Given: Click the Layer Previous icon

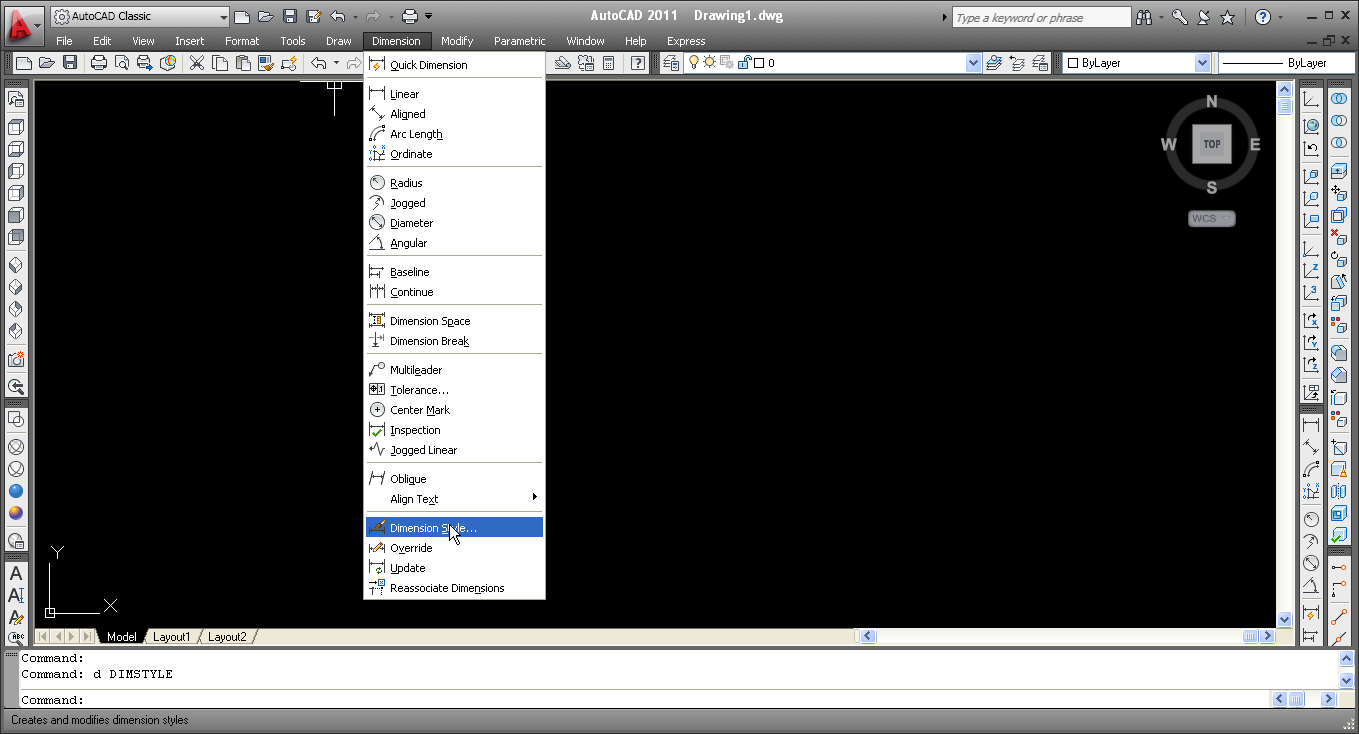Looking at the screenshot, I should coord(1017,63).
